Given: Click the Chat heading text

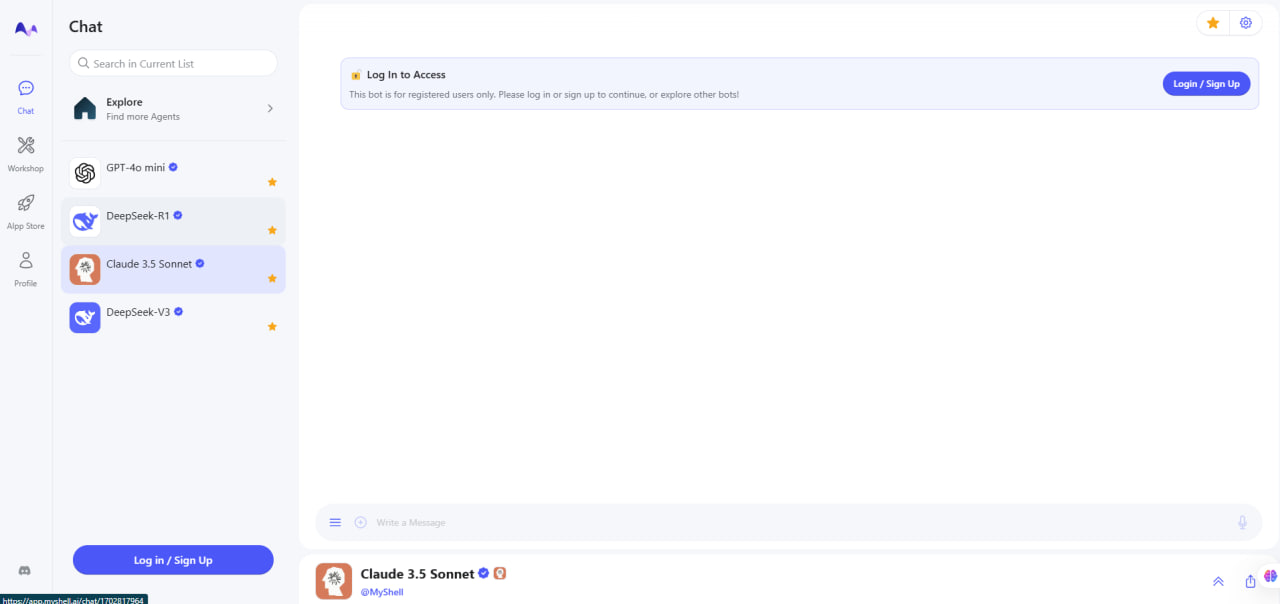Looking at the screenshot, I should [x=86, y=27].
